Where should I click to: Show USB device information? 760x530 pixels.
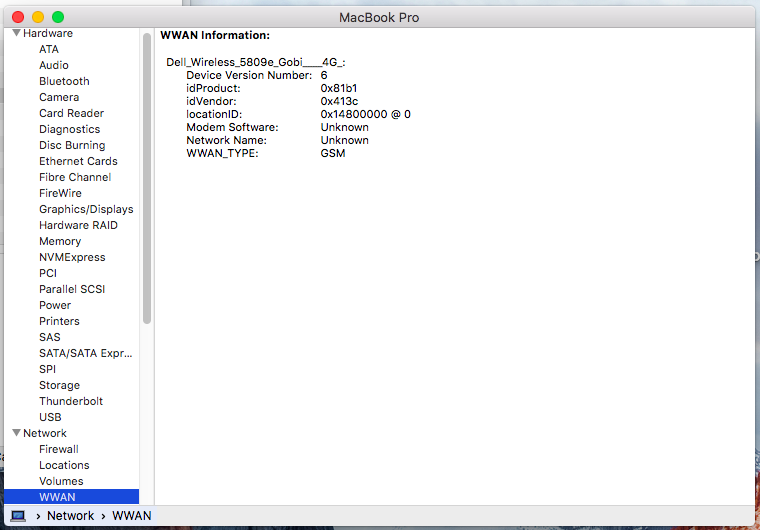click(50, 417)
